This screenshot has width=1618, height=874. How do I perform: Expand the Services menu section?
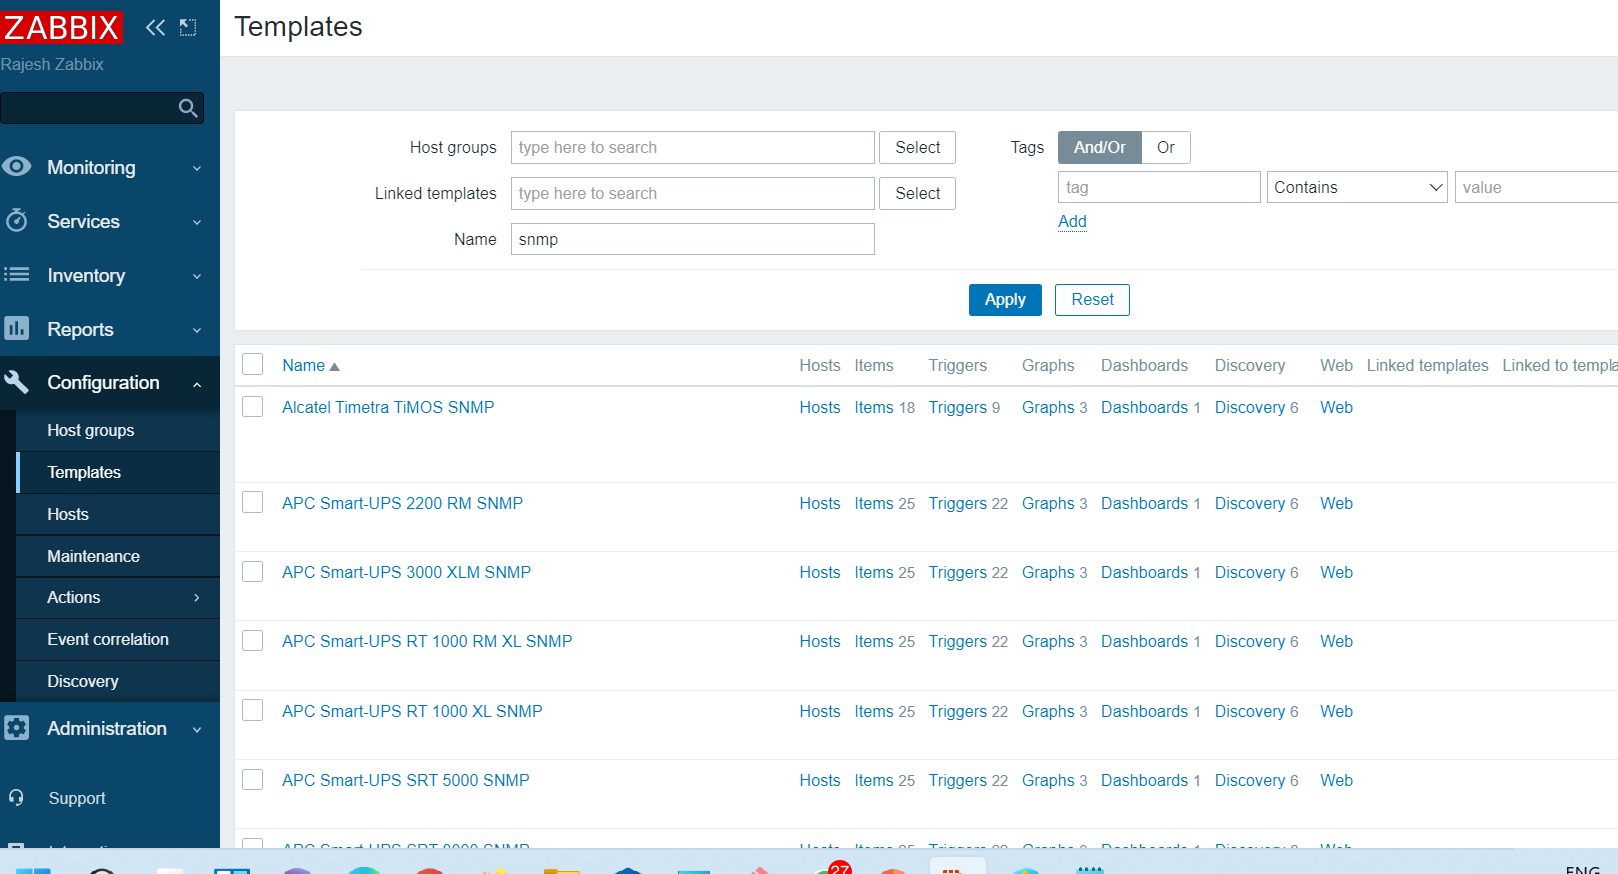(197, 222)
